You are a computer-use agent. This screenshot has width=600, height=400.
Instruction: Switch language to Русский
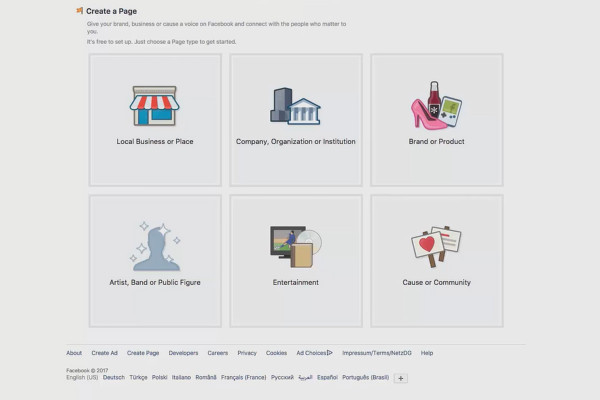pos(282,377)
